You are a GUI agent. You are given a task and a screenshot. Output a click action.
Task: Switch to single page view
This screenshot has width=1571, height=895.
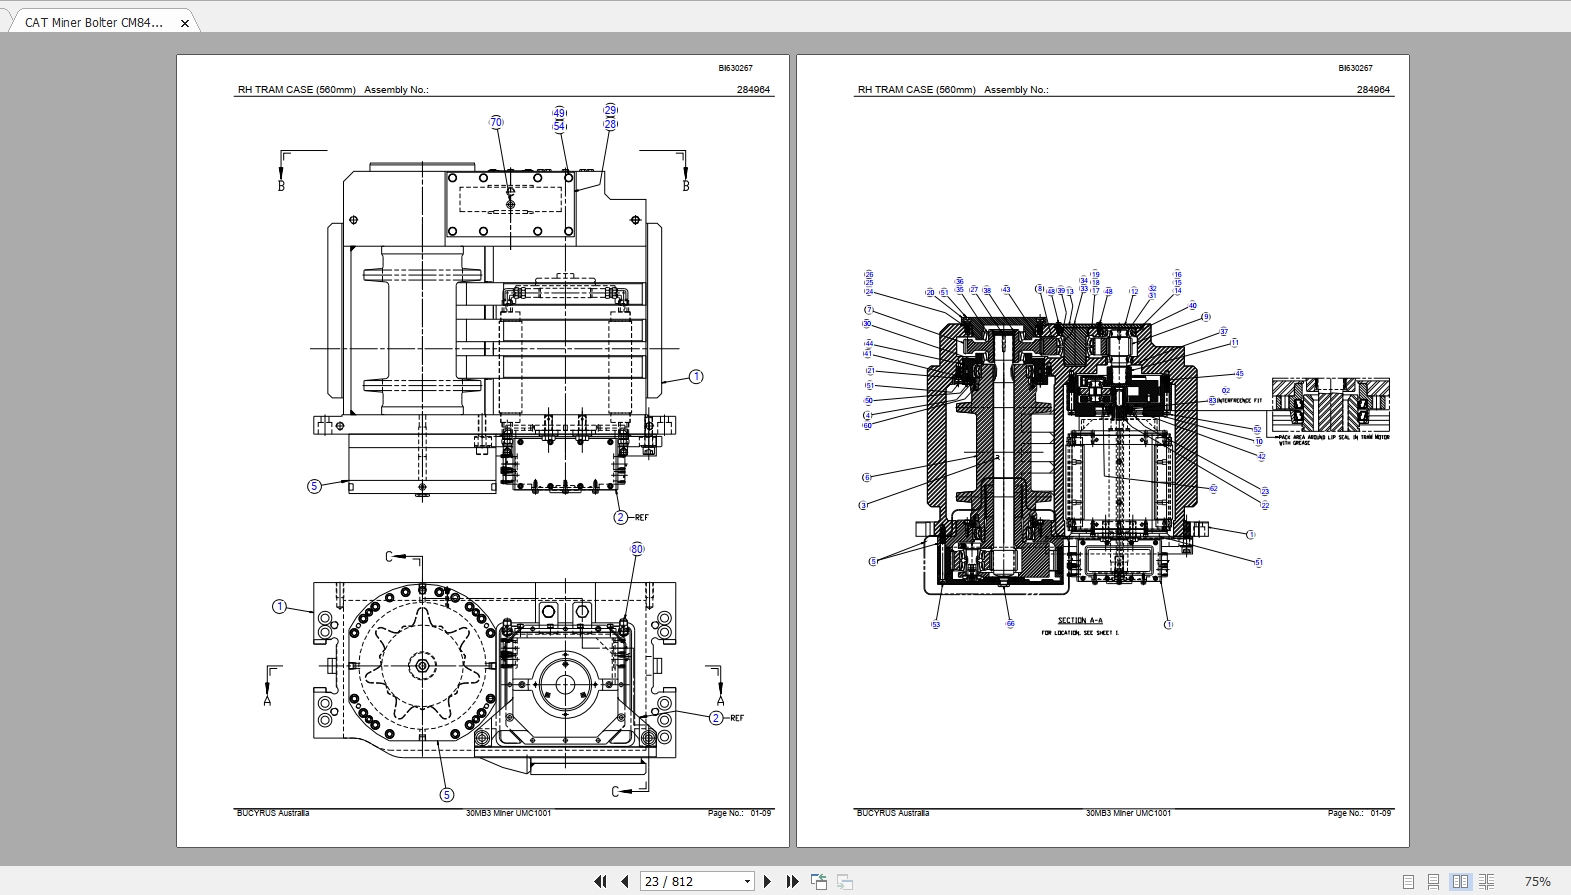(1408, 881)
